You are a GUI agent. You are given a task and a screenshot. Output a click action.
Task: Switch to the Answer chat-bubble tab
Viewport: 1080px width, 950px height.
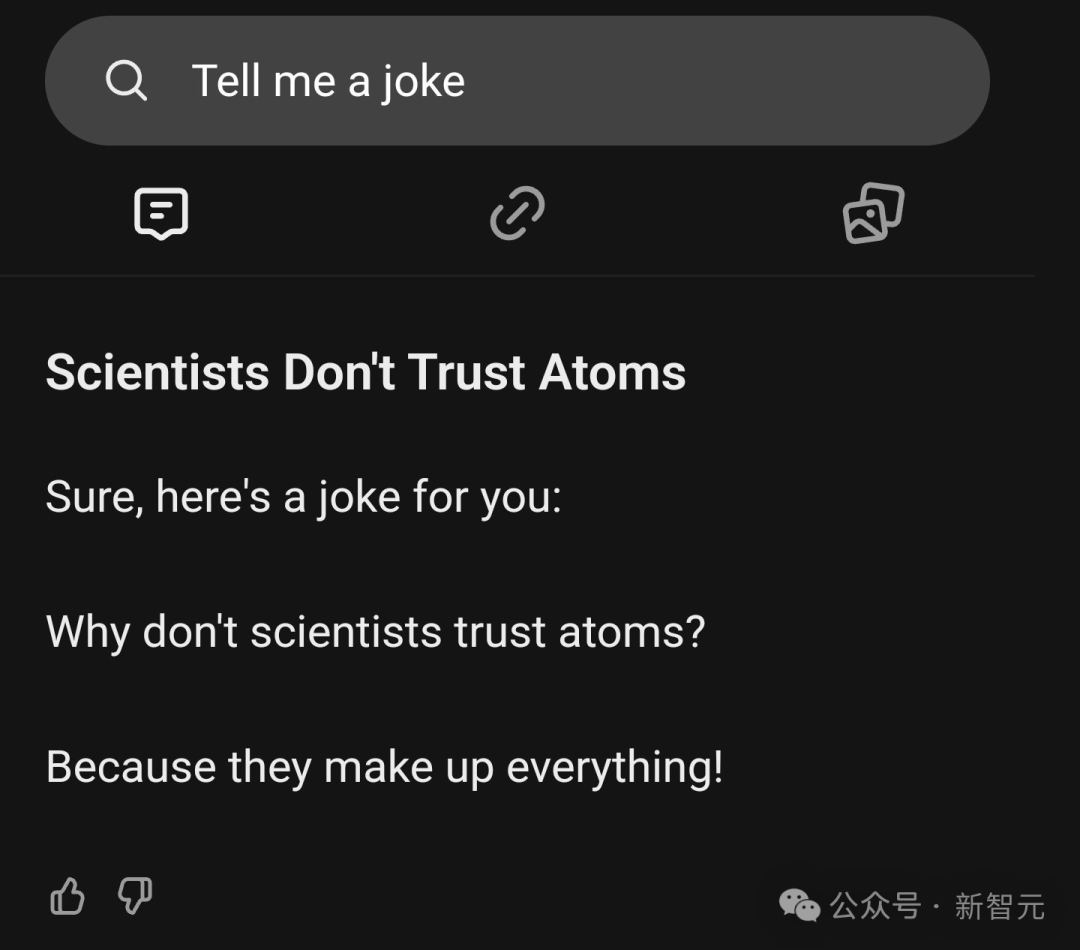[x=161, y=213]
